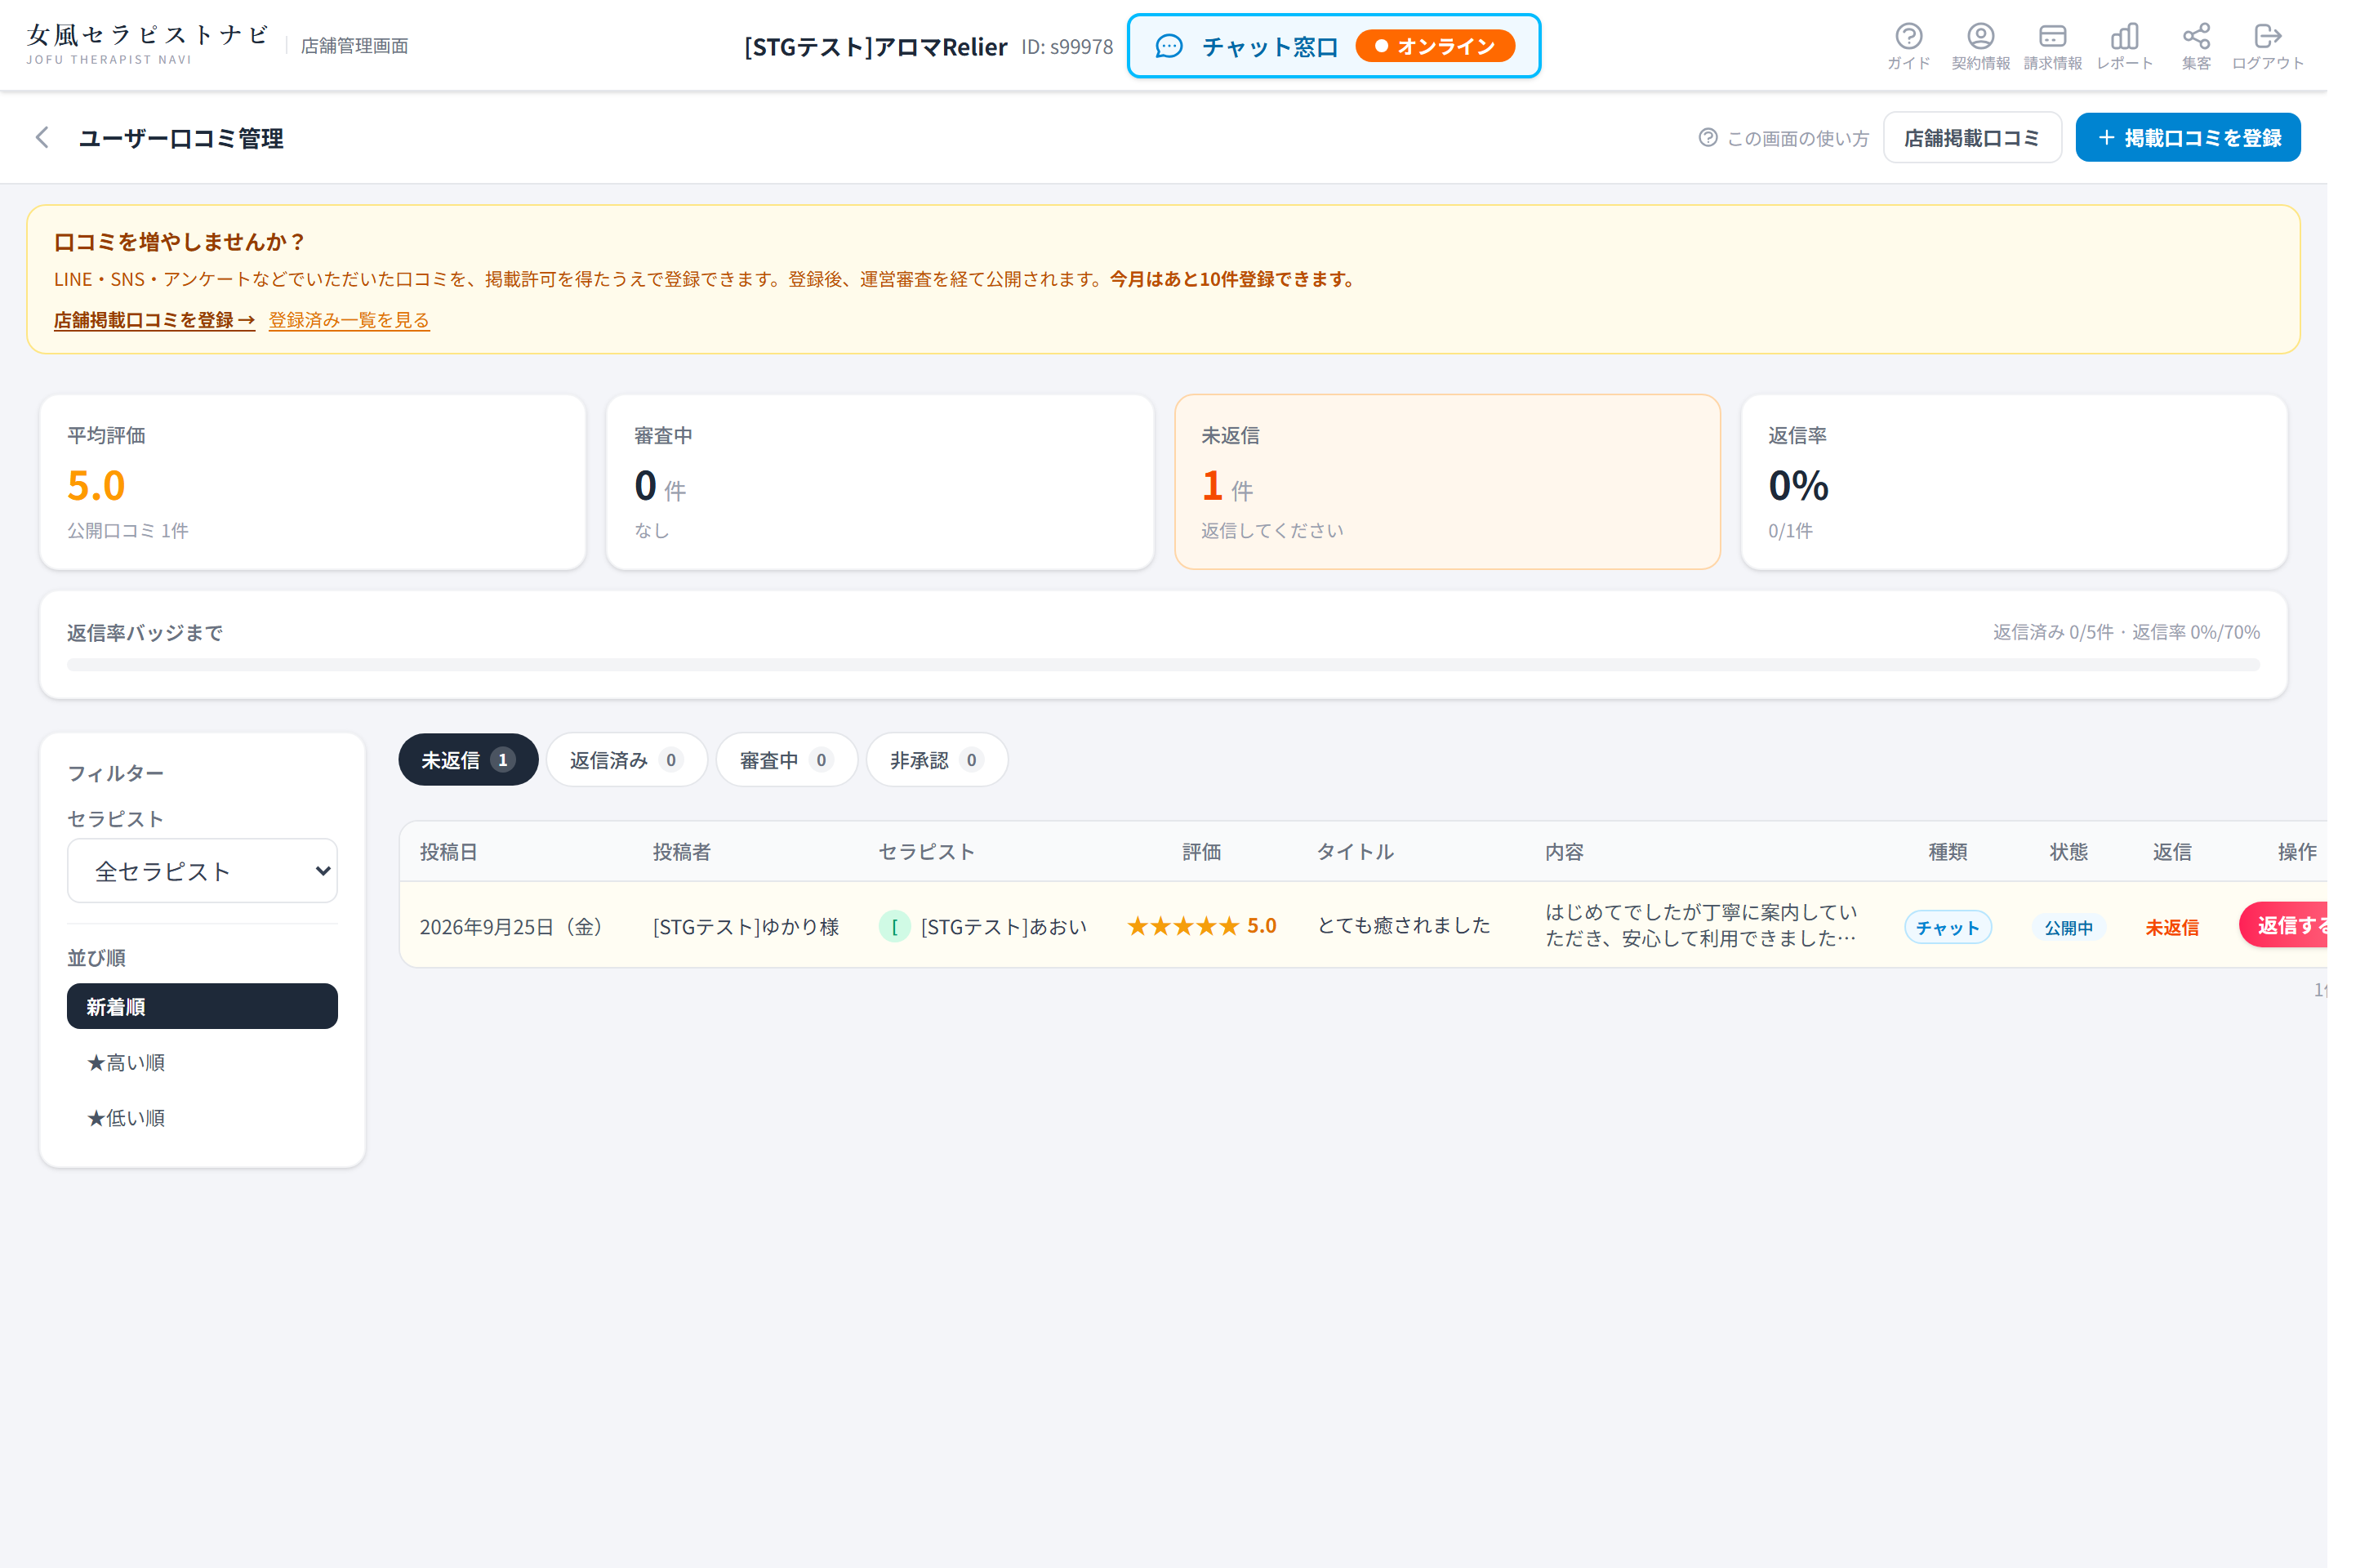The height and width of the screenshot is (1568, 2378).
Task: Expand the 全セラピスト therapist dropdown
Action: [202, 870]
